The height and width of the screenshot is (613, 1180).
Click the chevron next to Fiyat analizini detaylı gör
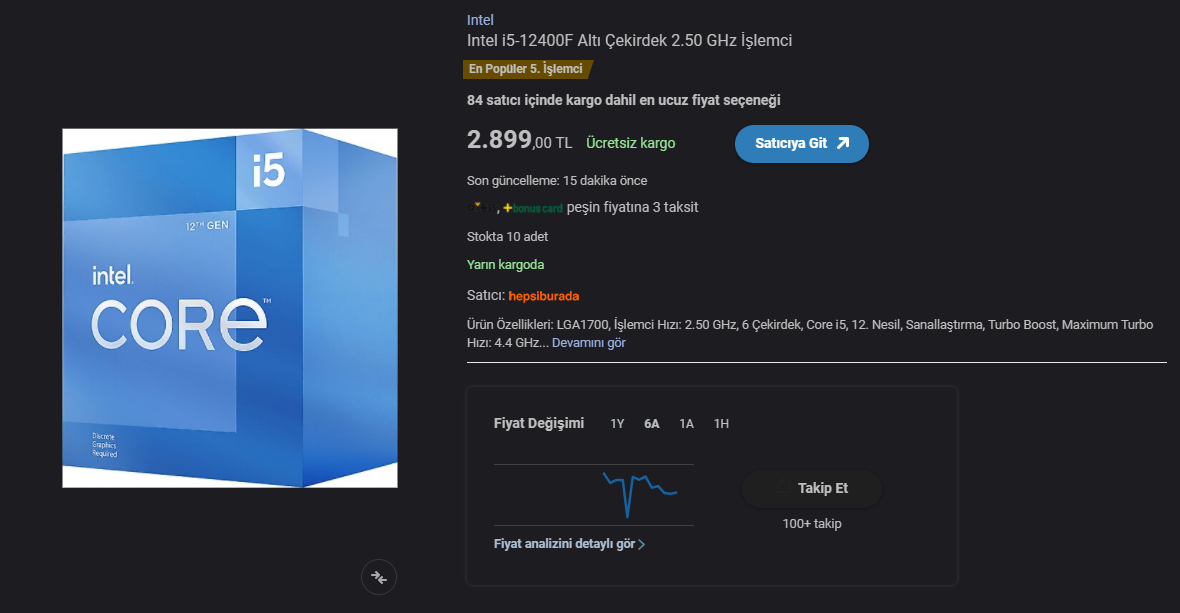tap(642, 545)
